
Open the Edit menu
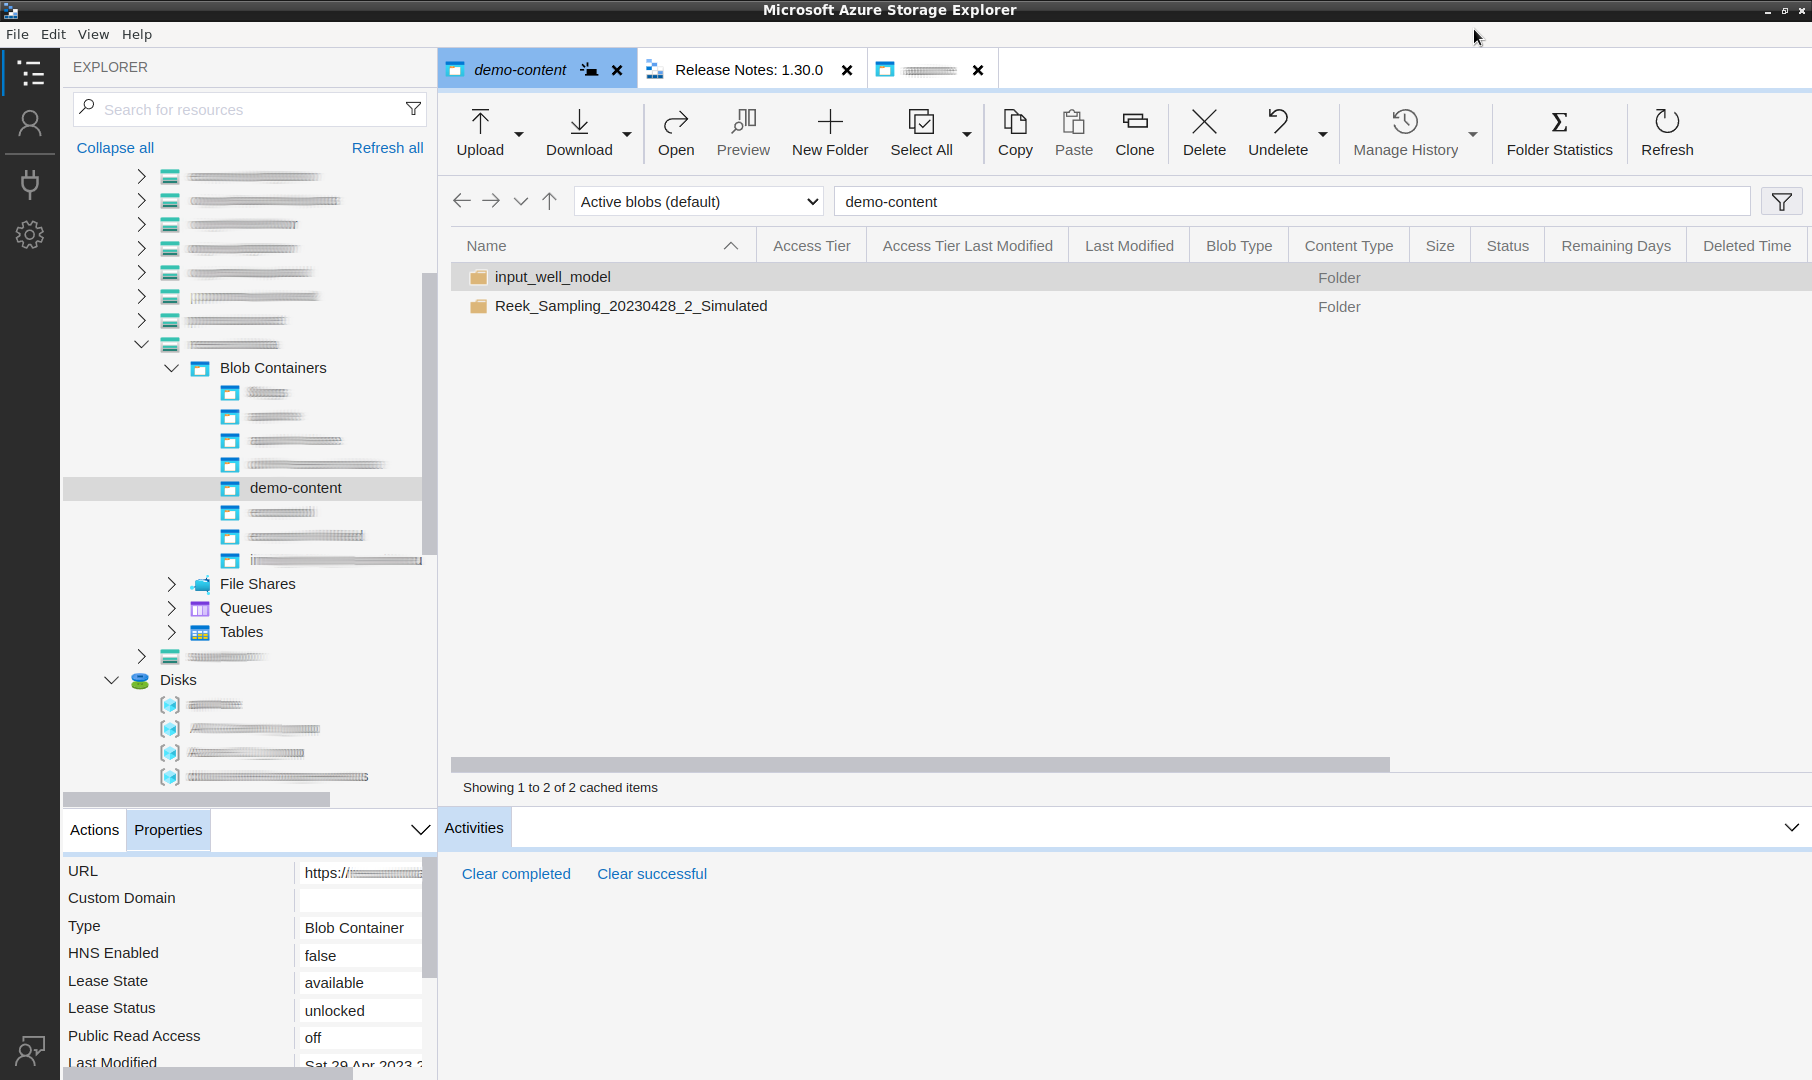pos(53,34)
